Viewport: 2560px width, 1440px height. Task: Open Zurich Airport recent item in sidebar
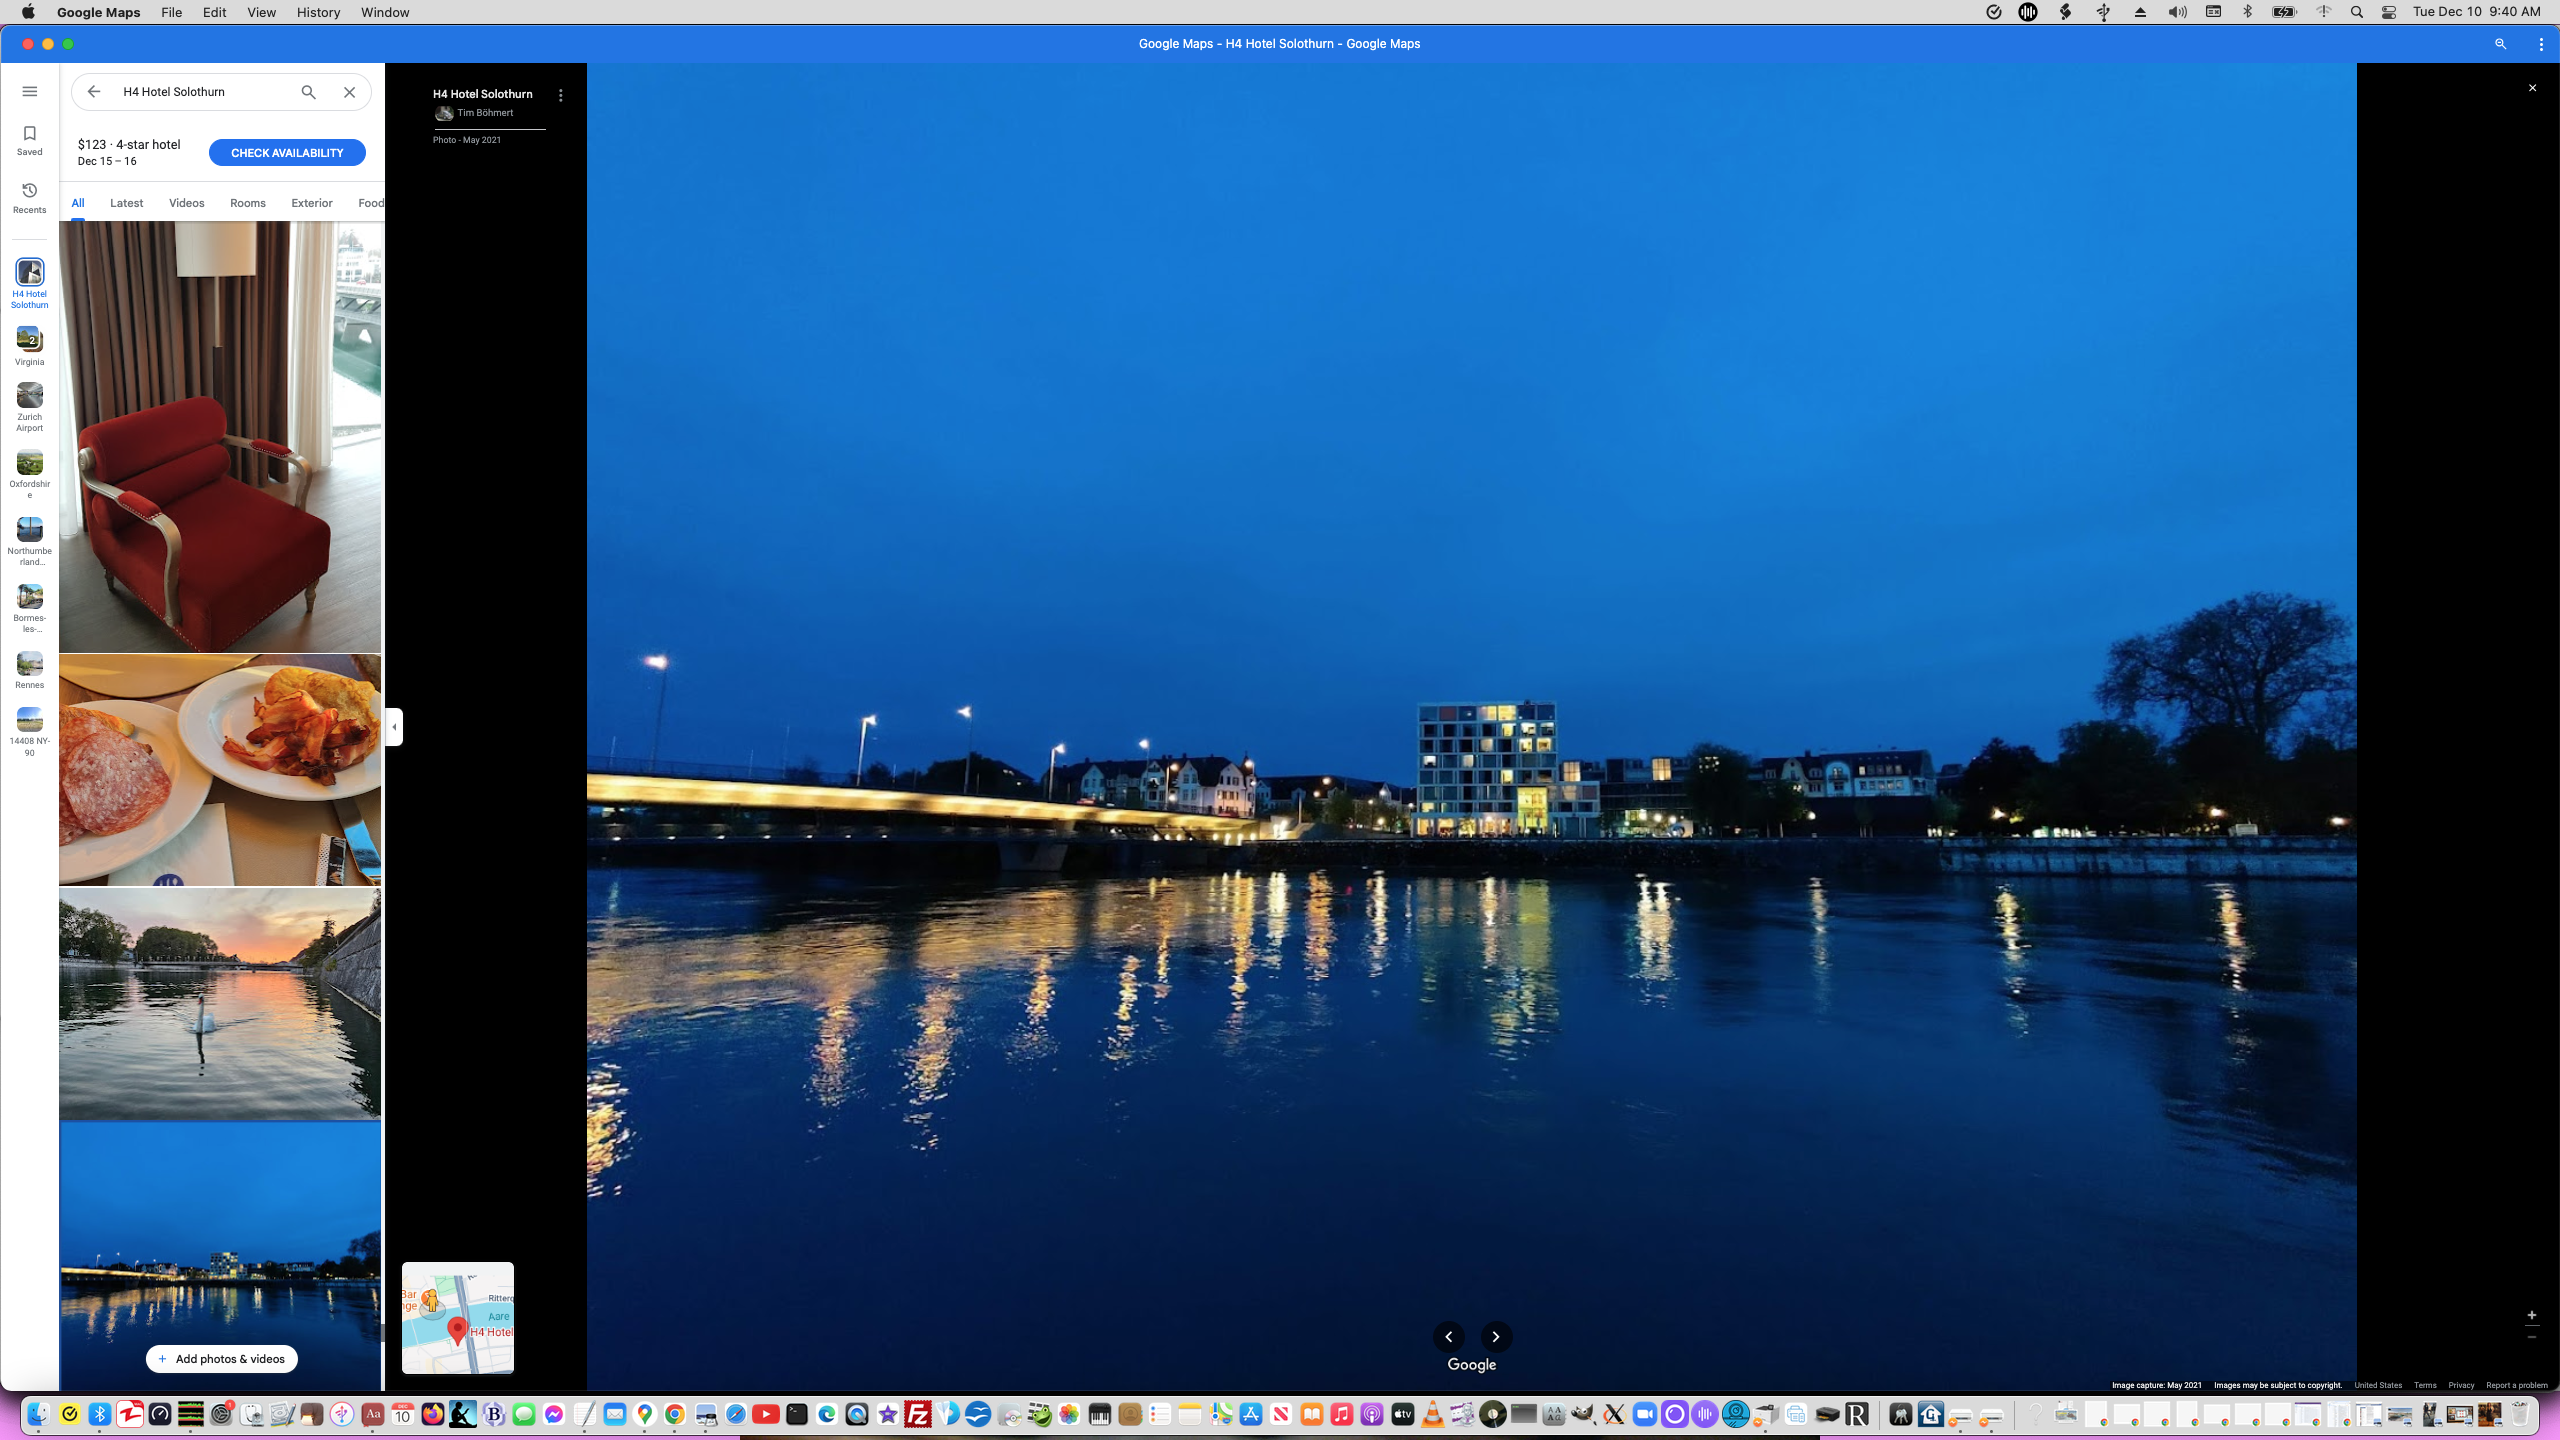(x=30, y=405)
